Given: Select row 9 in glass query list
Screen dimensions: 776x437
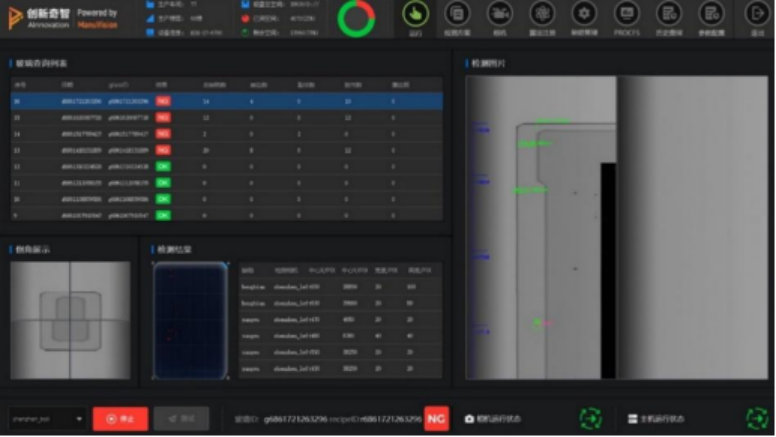Looking at the screenshot, I should [x=227, y=215].
